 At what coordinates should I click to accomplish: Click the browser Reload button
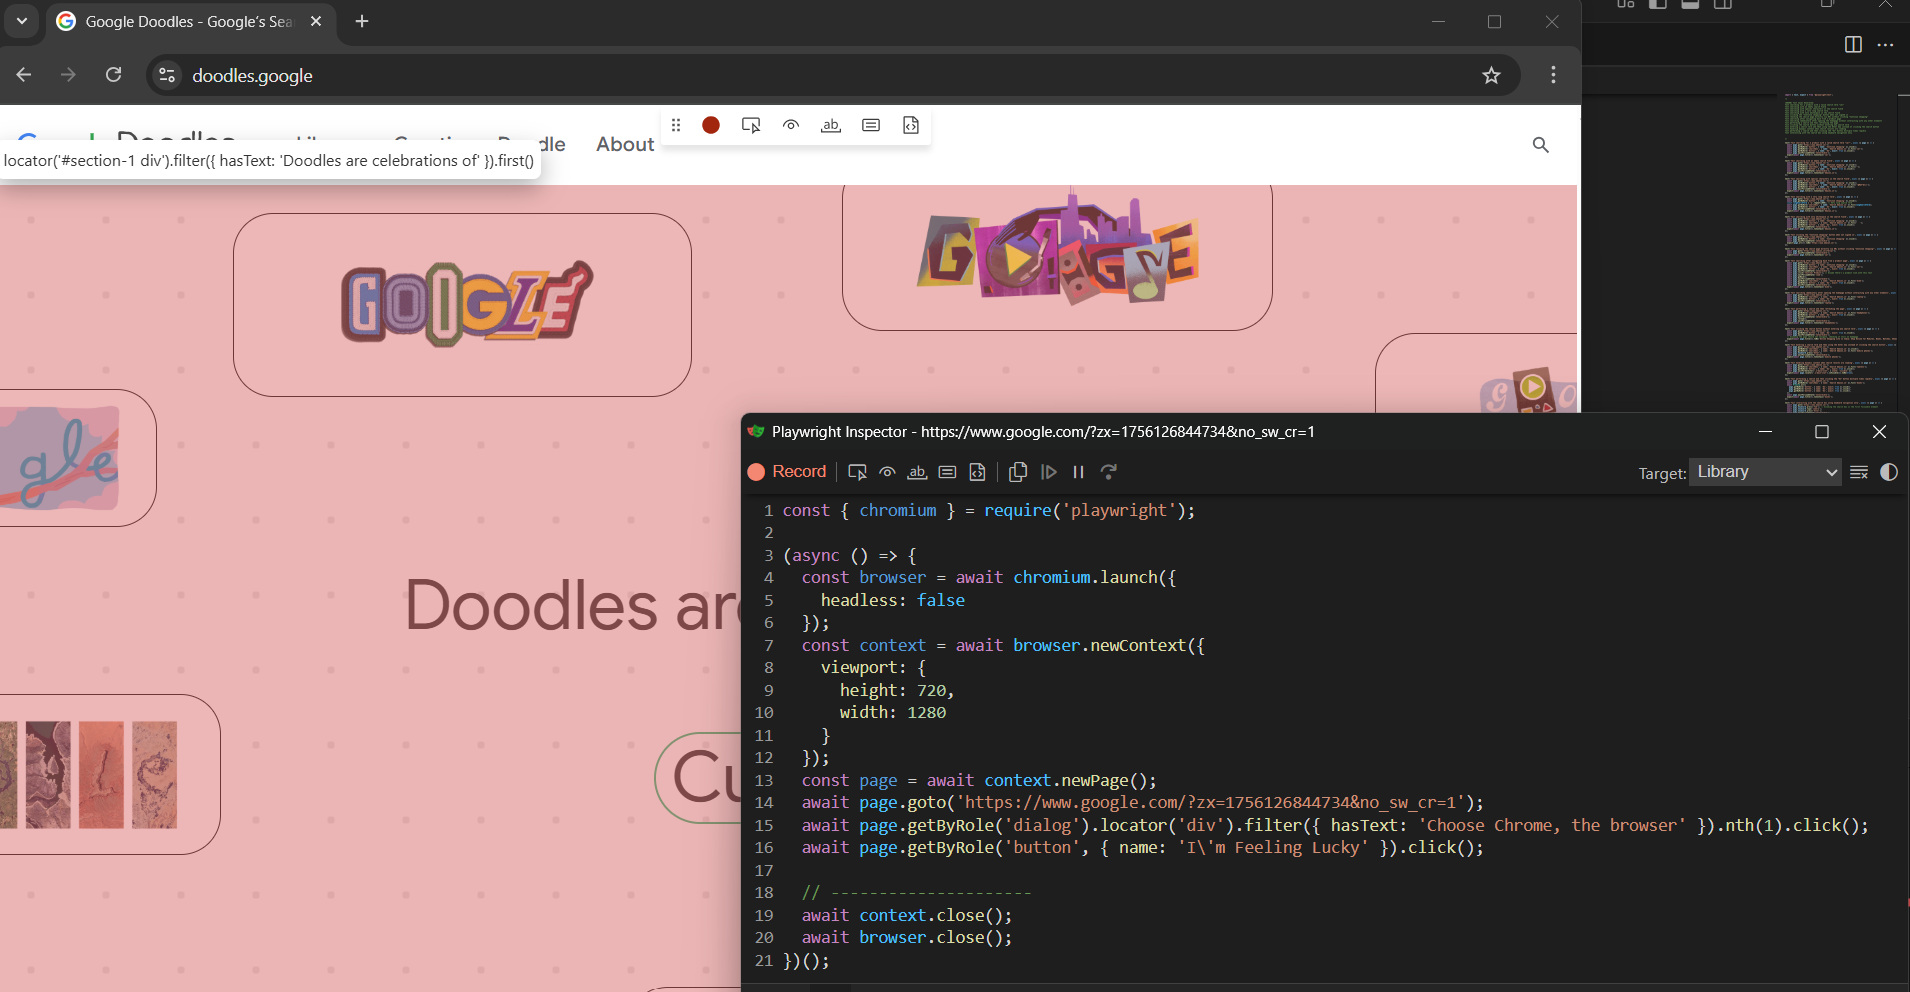coord(114,75)
